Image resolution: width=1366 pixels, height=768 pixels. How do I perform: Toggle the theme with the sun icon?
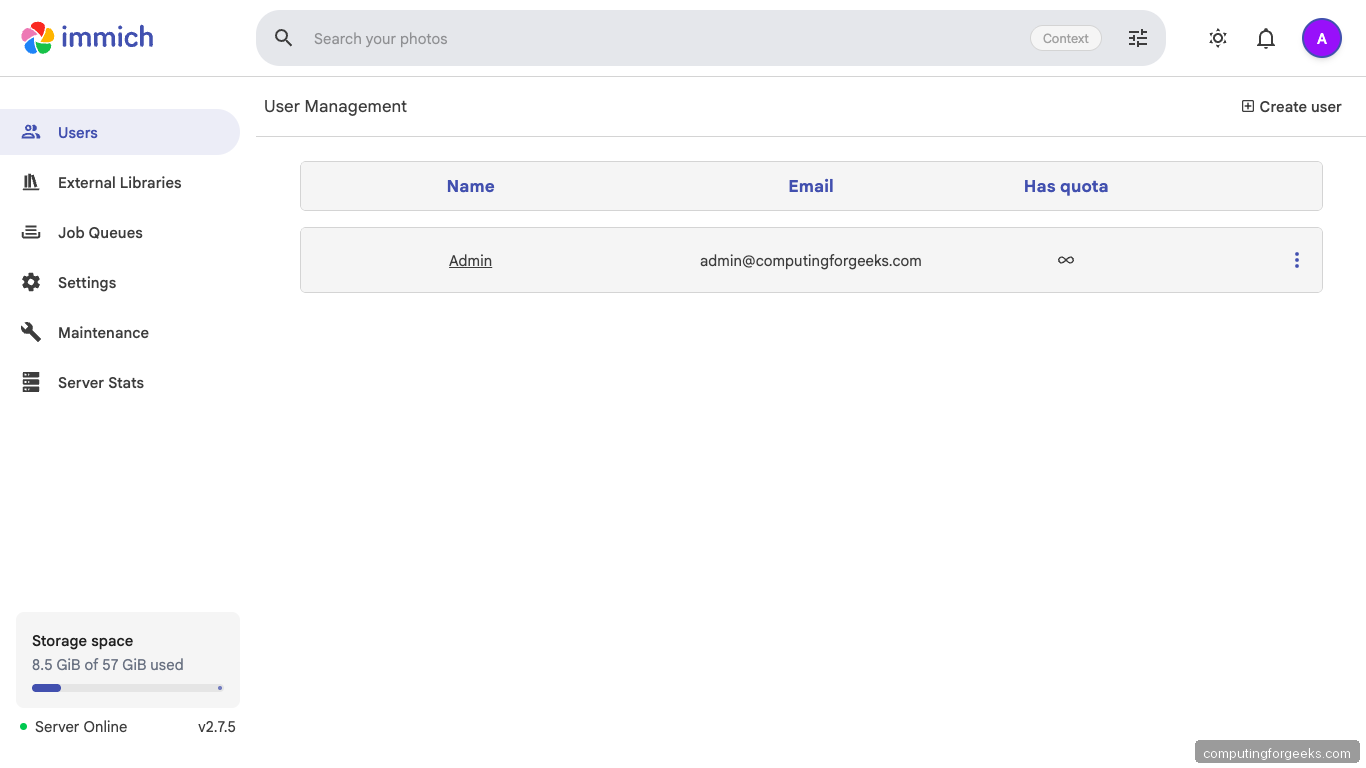(1218, 37)
